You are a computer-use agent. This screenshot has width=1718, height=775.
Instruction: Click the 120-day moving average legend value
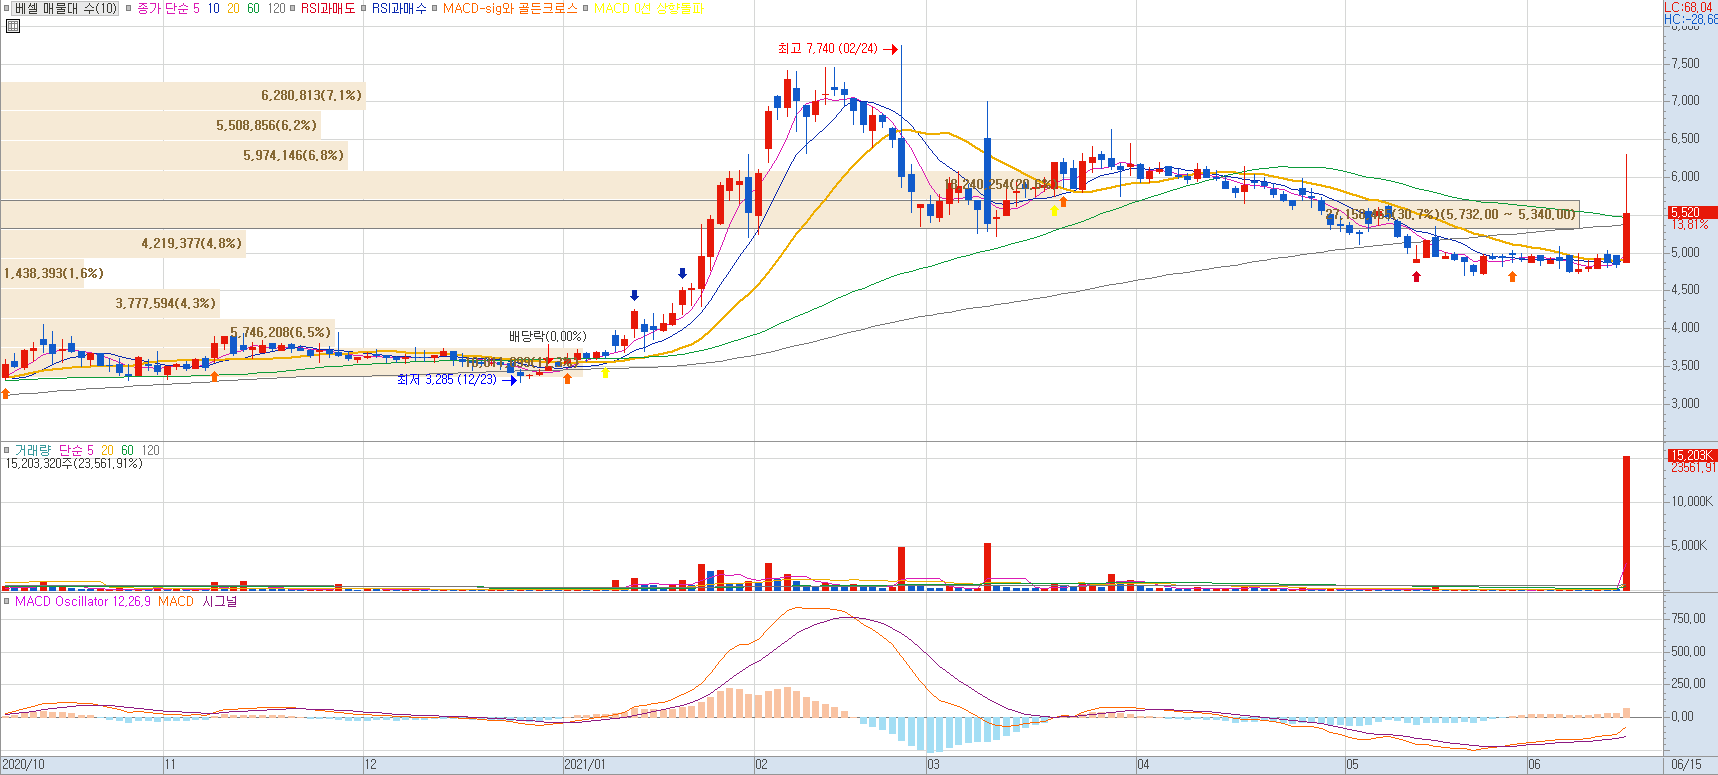276,9
